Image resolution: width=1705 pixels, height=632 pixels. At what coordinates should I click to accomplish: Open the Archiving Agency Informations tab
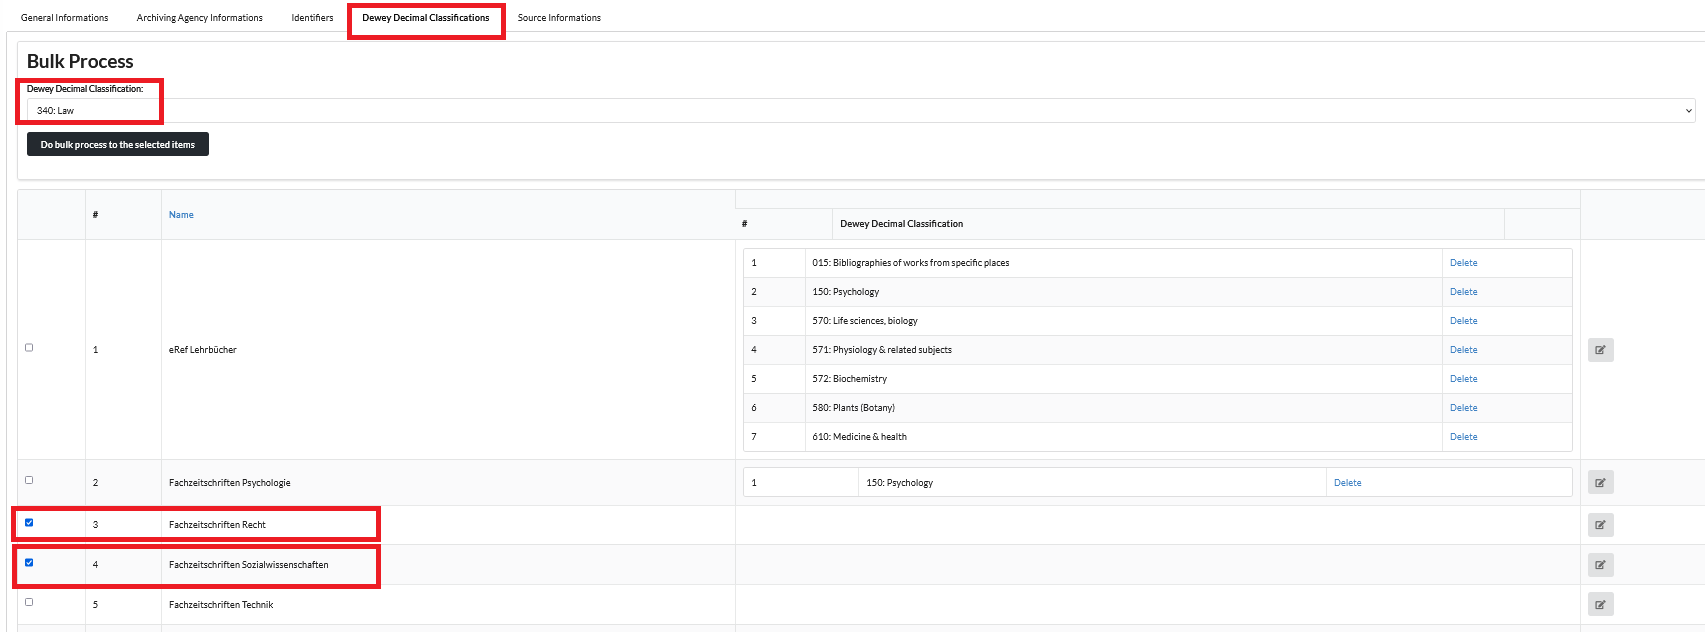click(199, 18)
